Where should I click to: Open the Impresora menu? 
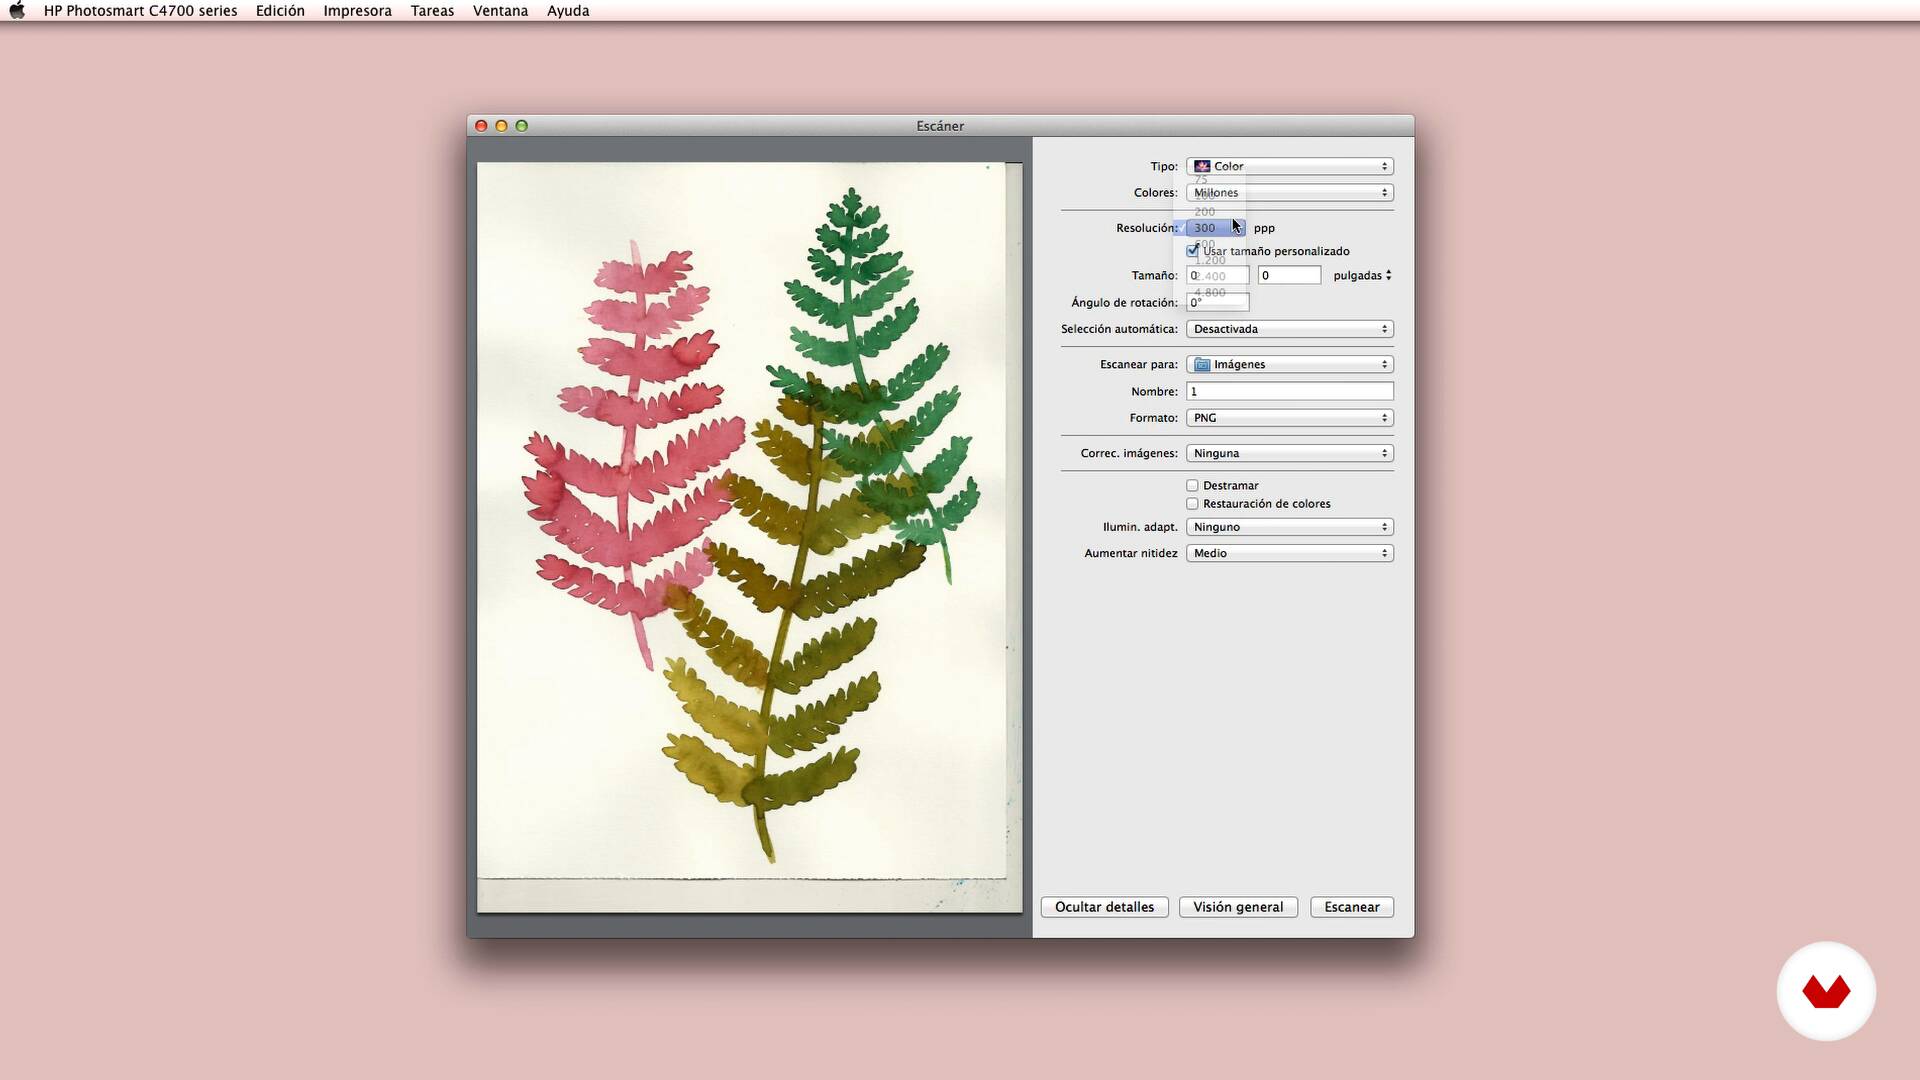tap(357, 11)
